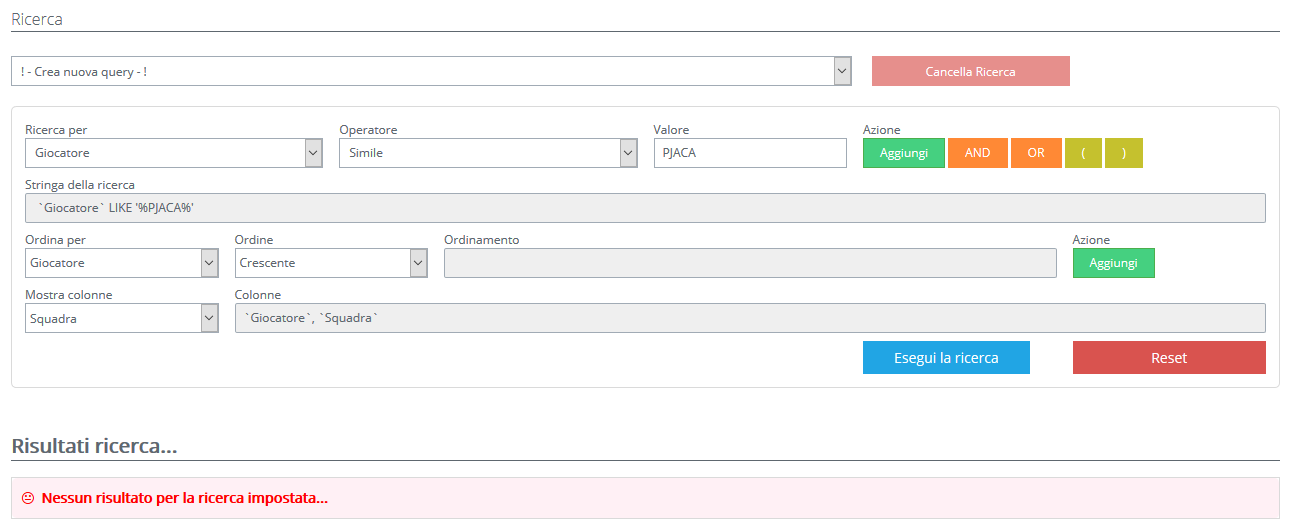This screenshot has height=530, width=1300.
Task: Click the Cancella Ricerca button
Action: pos(970,71)
